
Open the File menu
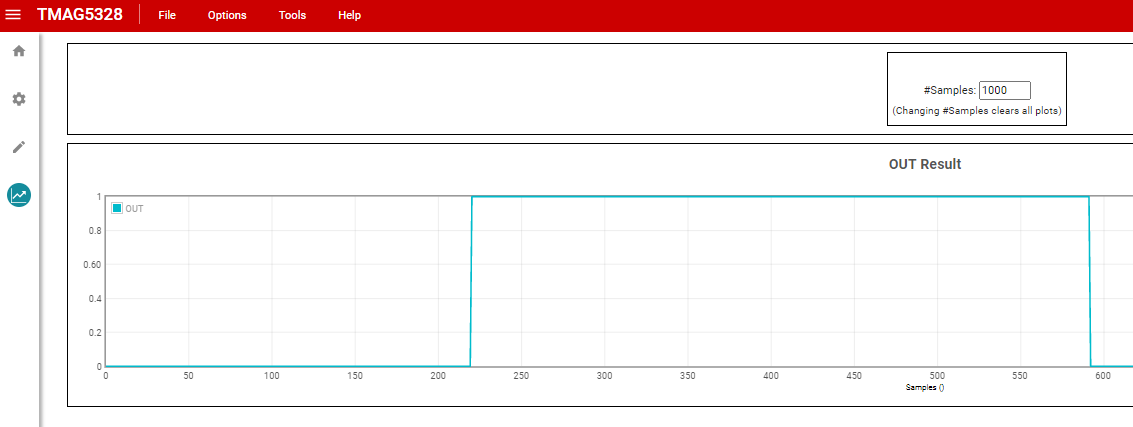(x=167, y=15)
